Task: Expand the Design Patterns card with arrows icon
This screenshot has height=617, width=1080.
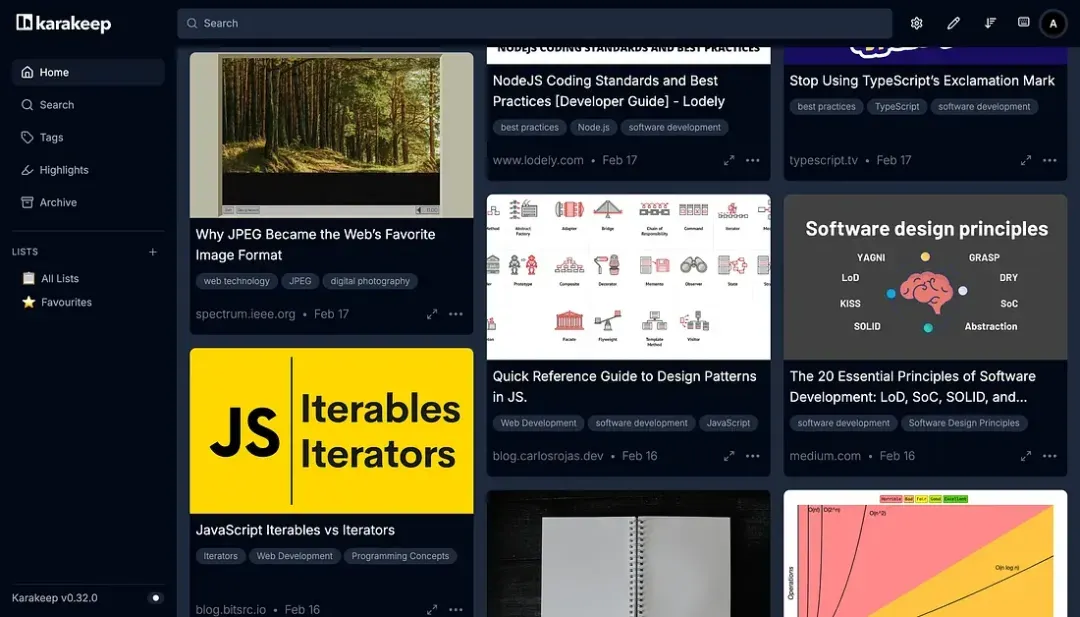Action: tap(729, 456)
